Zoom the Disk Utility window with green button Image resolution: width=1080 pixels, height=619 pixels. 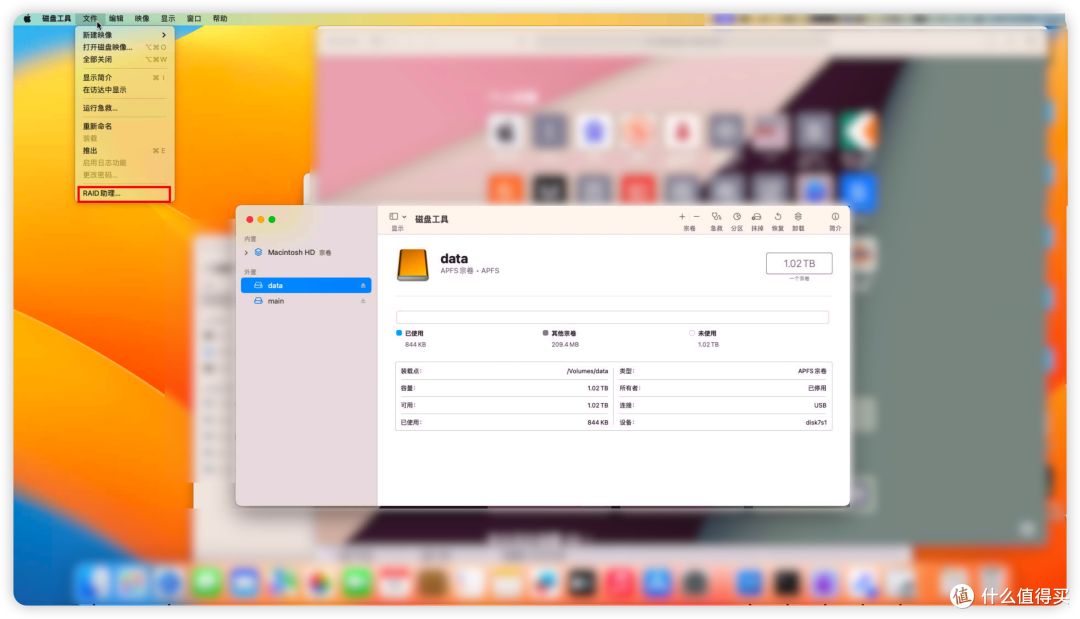click(272, 220)
